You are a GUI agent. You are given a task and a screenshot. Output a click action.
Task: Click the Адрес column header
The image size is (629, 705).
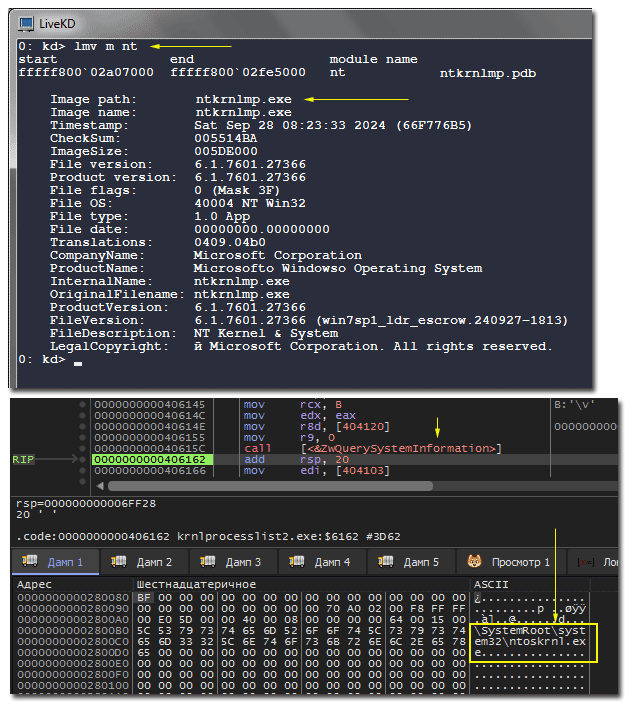click(x=36, y=584)
